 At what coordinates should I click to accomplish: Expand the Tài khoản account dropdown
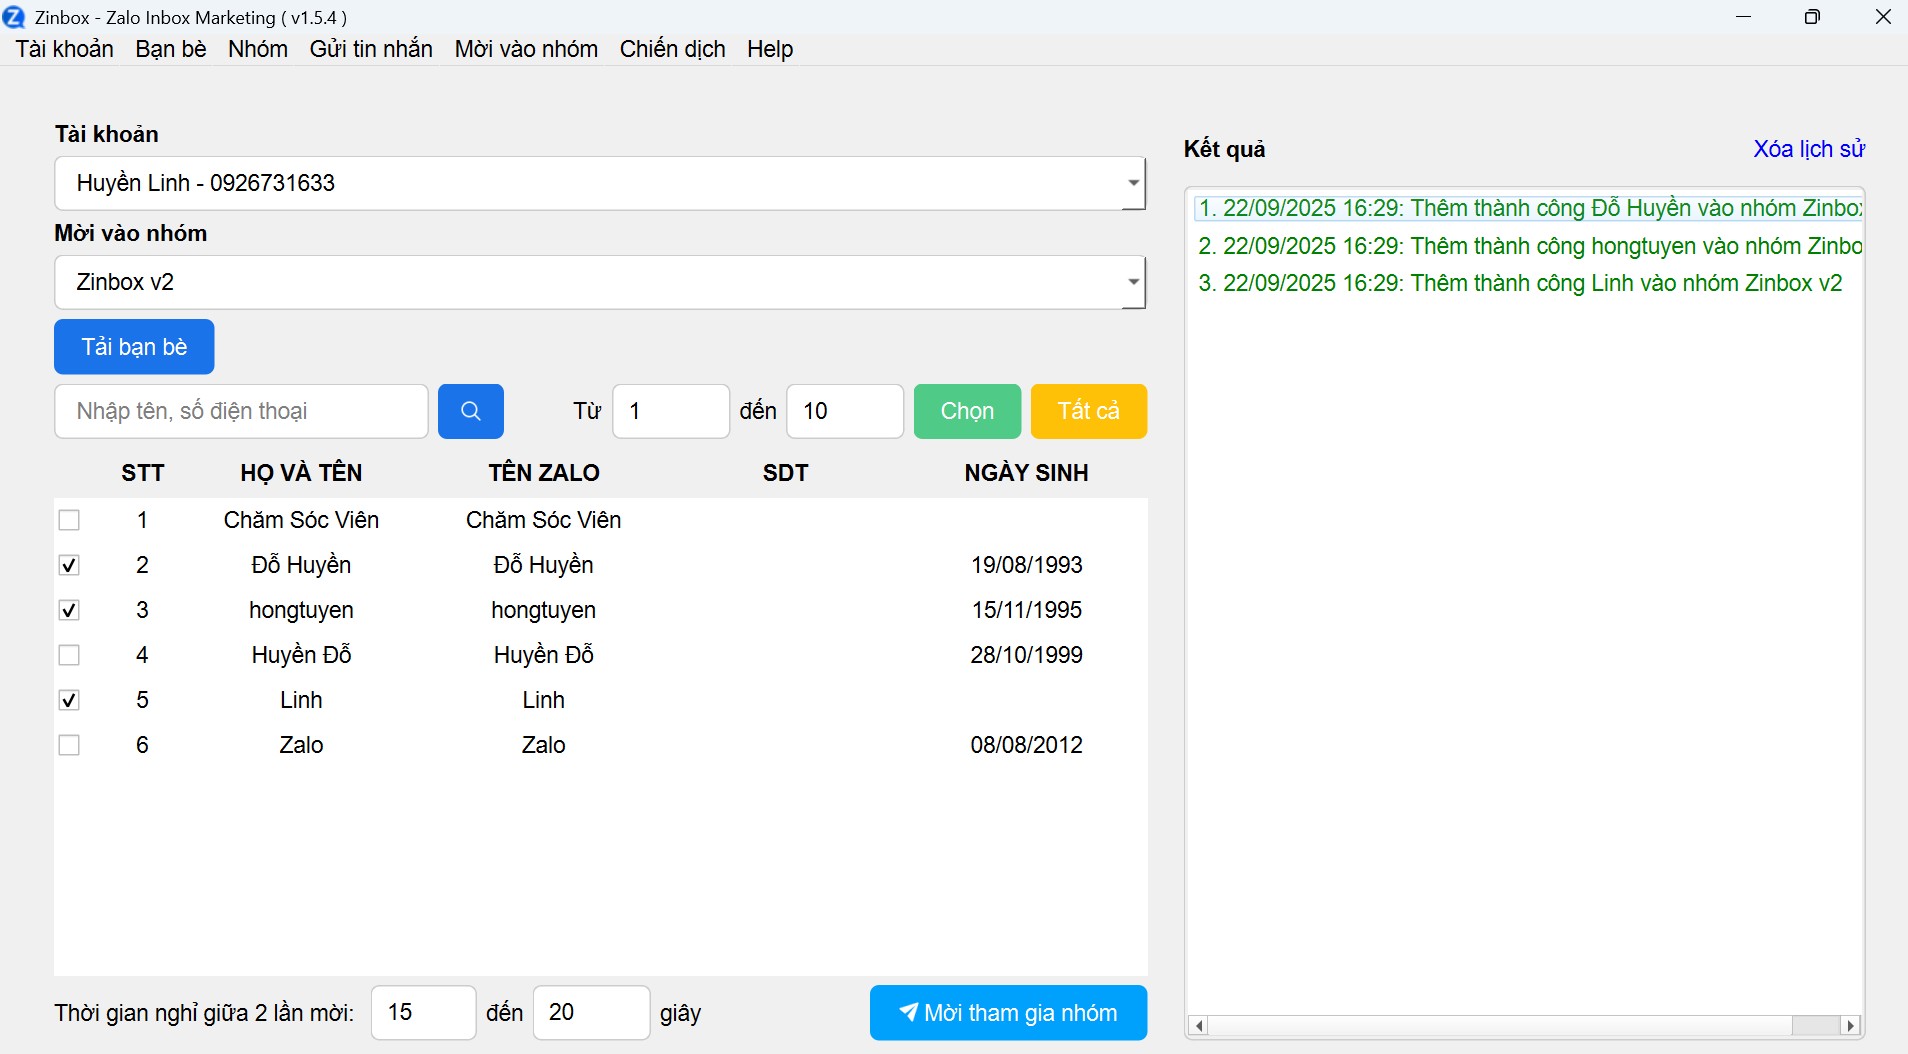pos(1132,183)
